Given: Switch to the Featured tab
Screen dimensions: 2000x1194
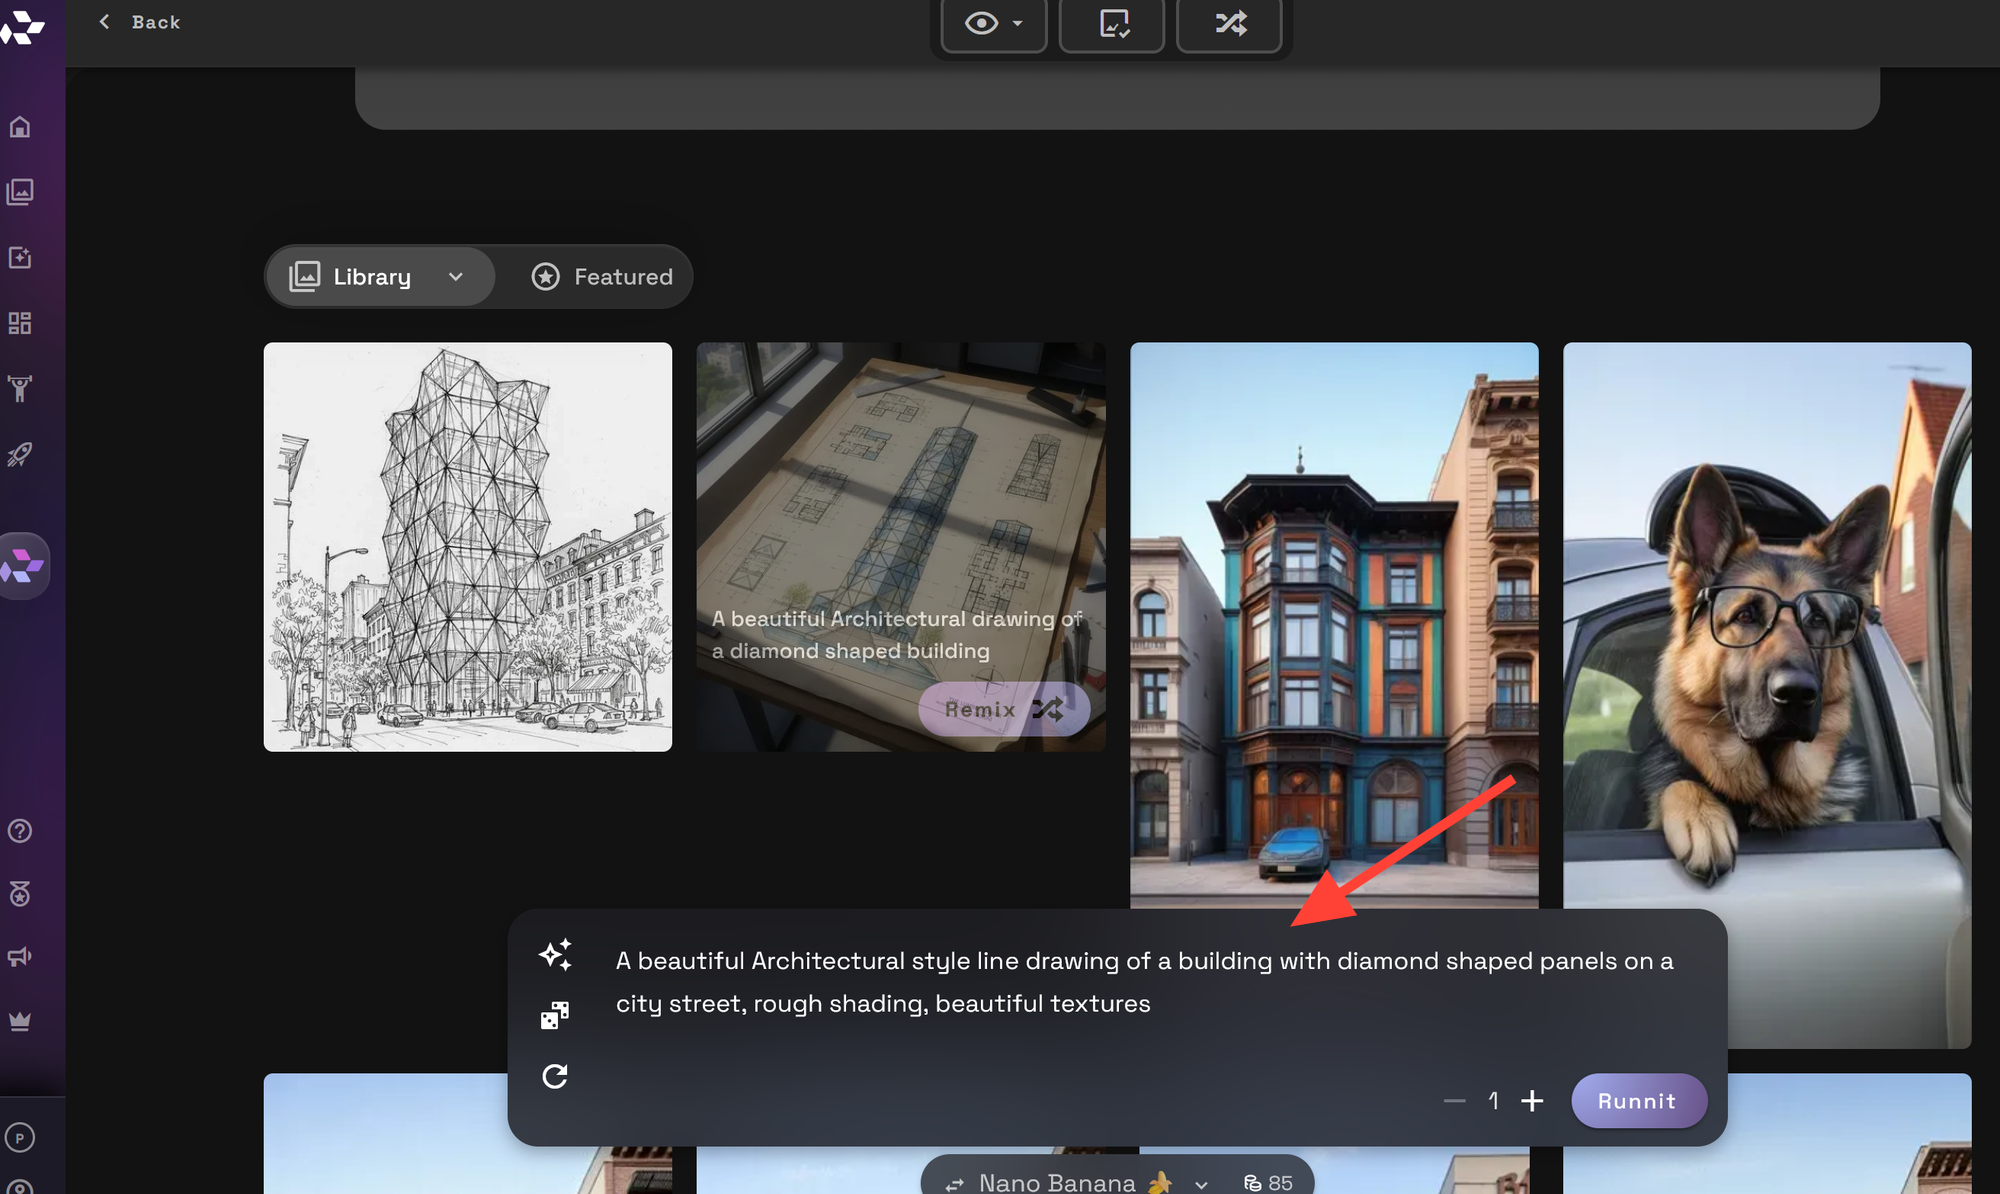Looking at the screenshot, I should 602,277.
